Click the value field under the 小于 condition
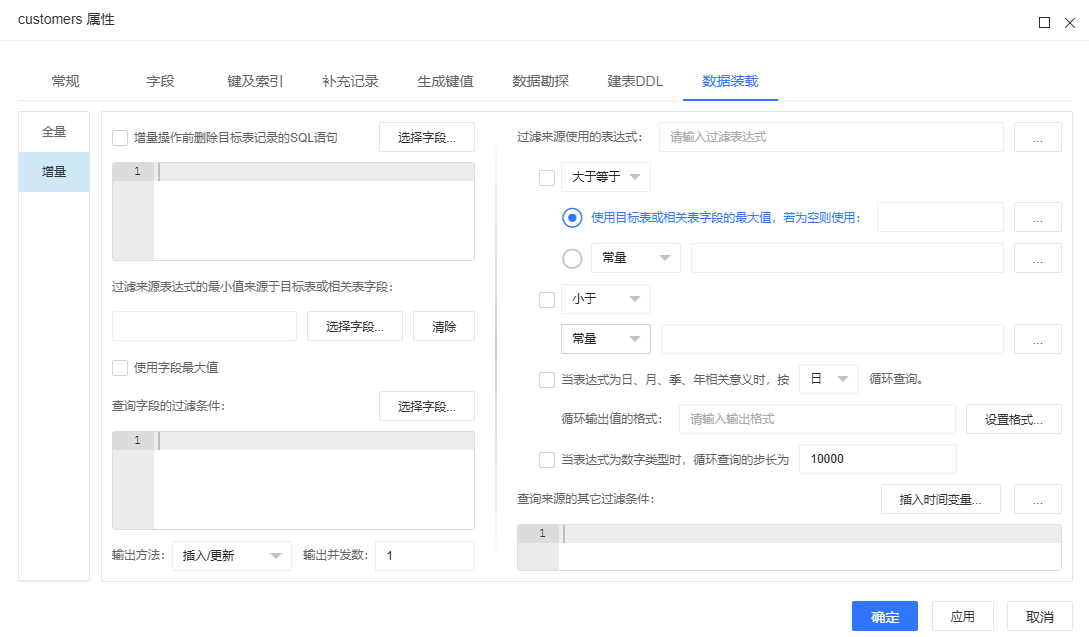The height and width of the screenshot is (637, 1089). [x=832, y=339]
